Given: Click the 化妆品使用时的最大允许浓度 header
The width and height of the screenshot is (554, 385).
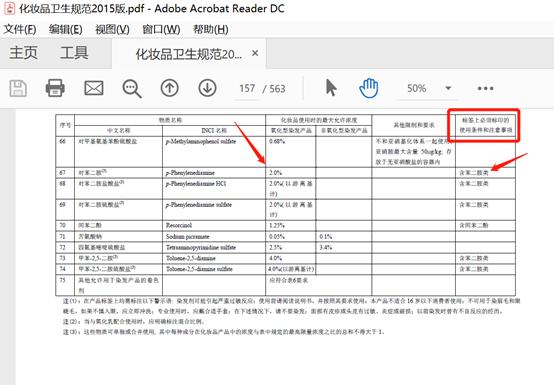Looking at the screenshot, I should (x=319, y=120).
